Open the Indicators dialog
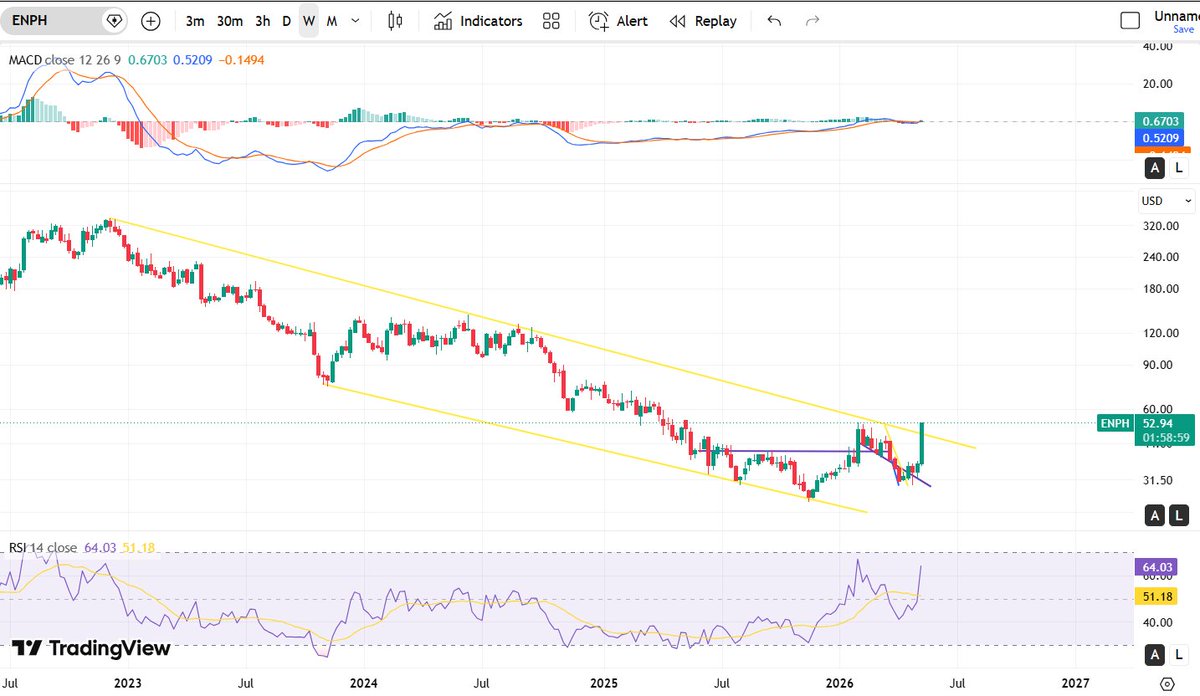 (478, 21)
